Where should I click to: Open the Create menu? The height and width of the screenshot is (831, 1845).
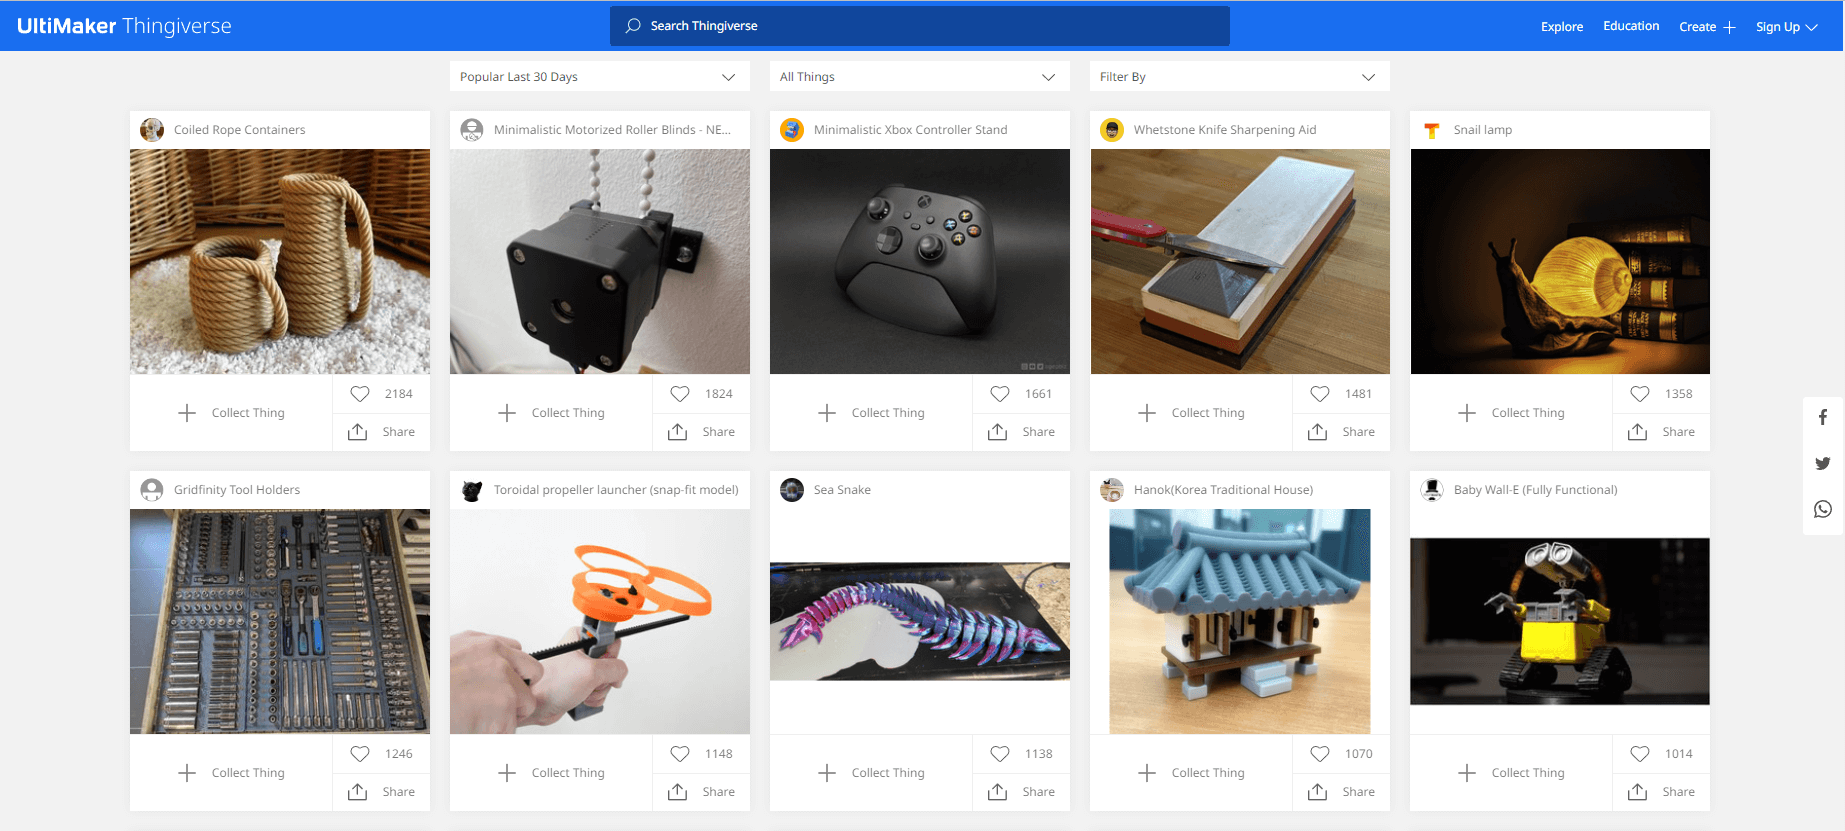1707,27
